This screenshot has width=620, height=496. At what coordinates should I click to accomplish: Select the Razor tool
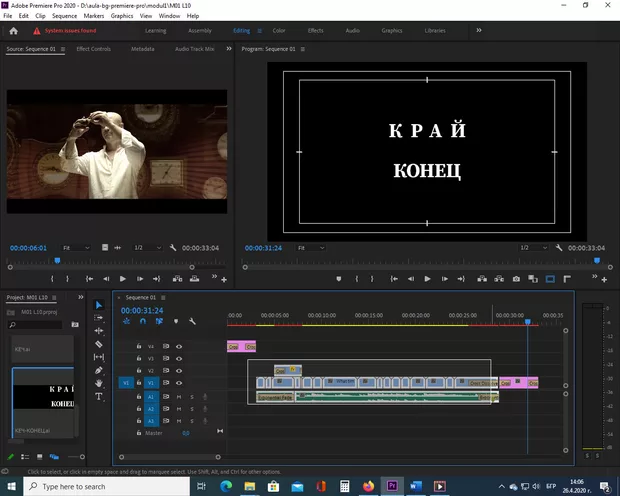99,344
